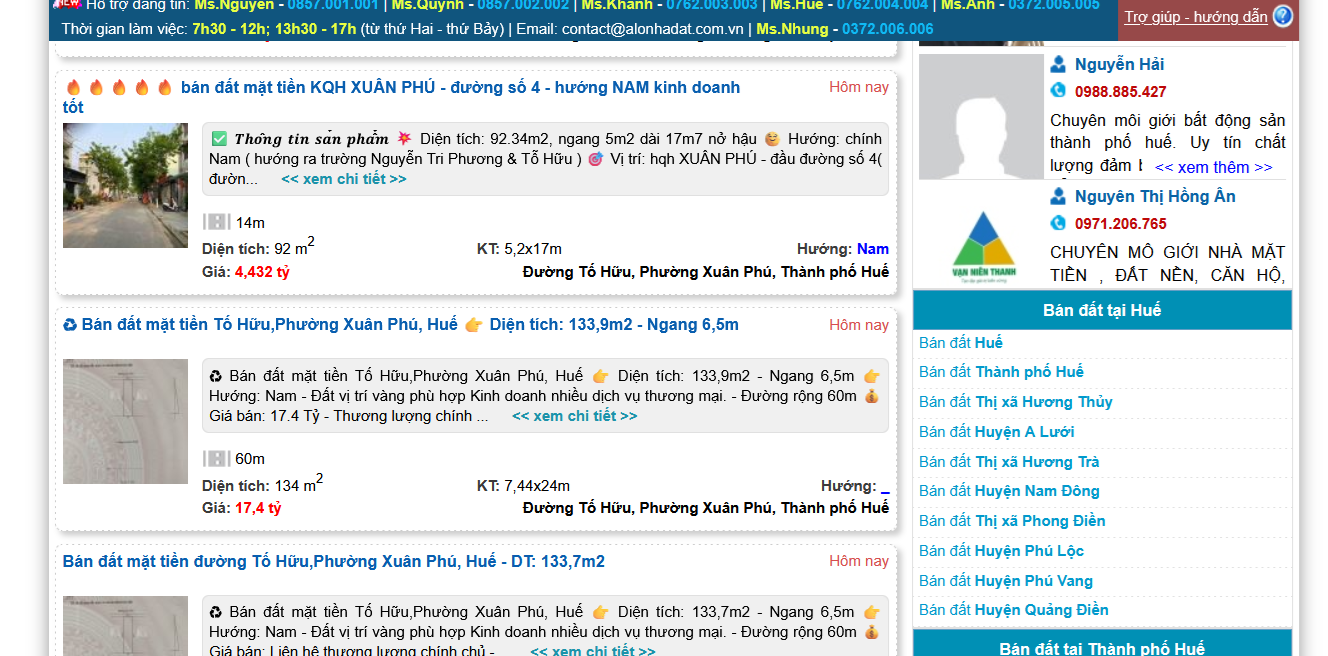Expand Nguyễn Hải agent description with xem thêm
Viewport: 1328px width, 656px height.
1213,167
